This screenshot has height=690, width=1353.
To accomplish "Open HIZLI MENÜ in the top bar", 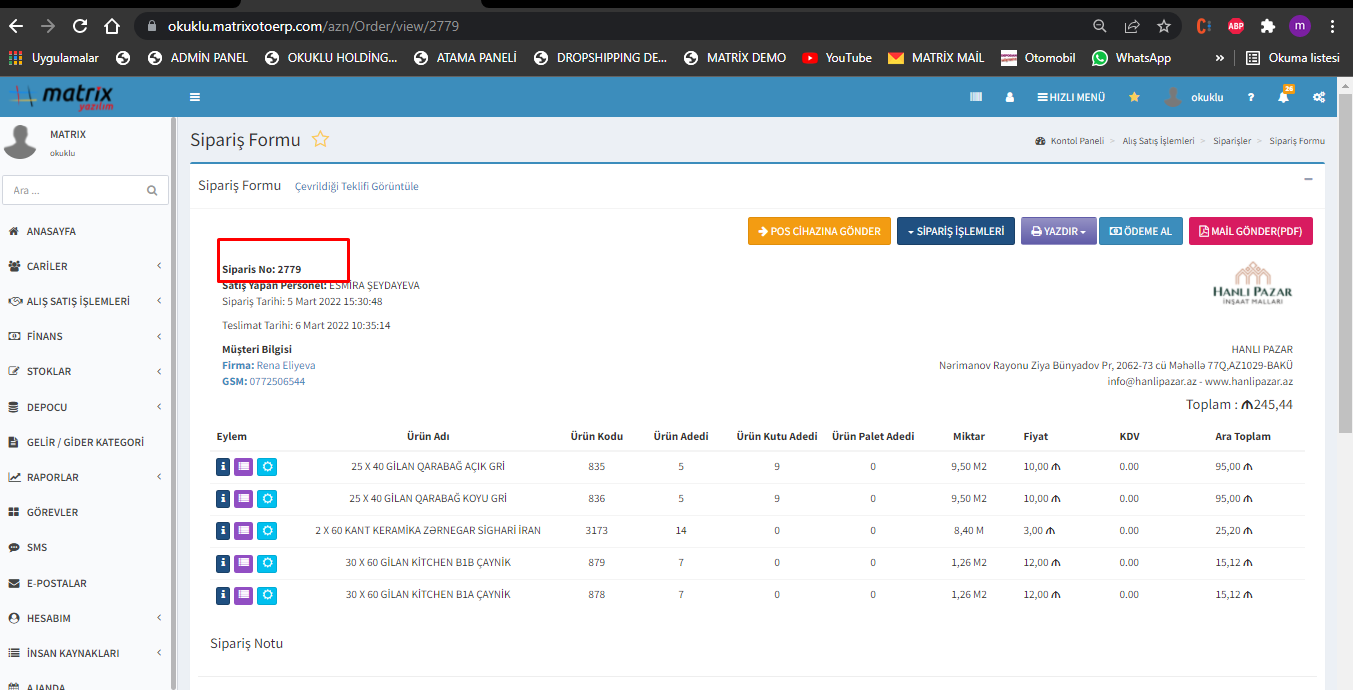I will click(1071, 97).
